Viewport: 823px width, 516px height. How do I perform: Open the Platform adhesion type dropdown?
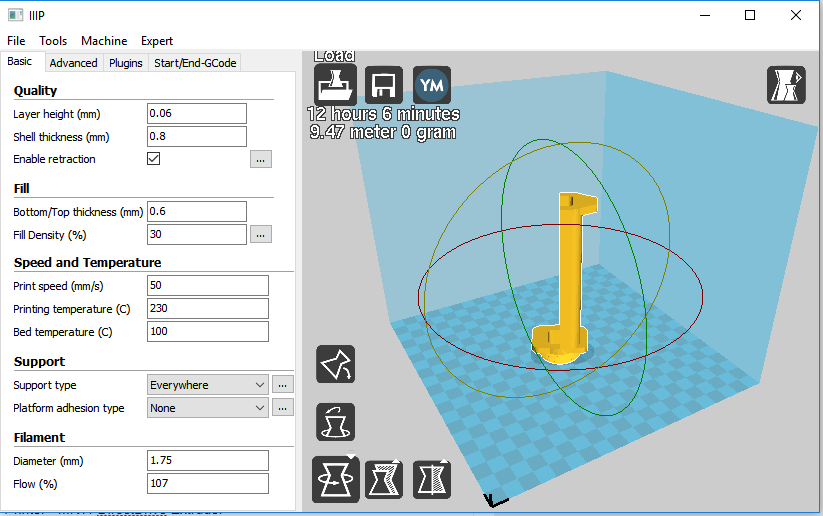coord(208,408)
